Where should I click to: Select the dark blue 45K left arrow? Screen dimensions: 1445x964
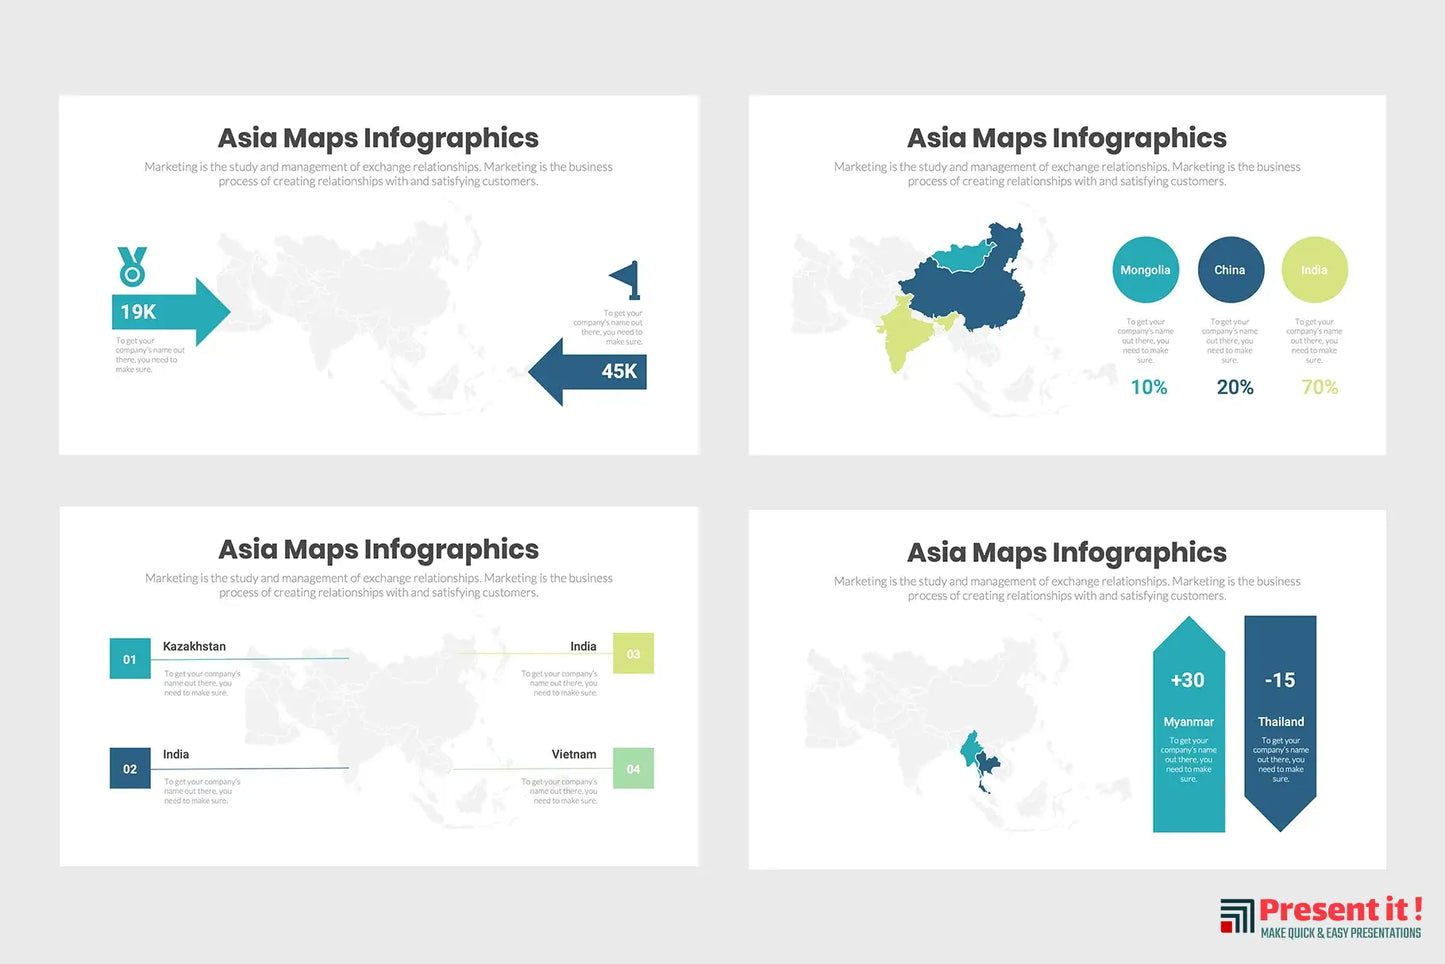click(x=588, y=372)
